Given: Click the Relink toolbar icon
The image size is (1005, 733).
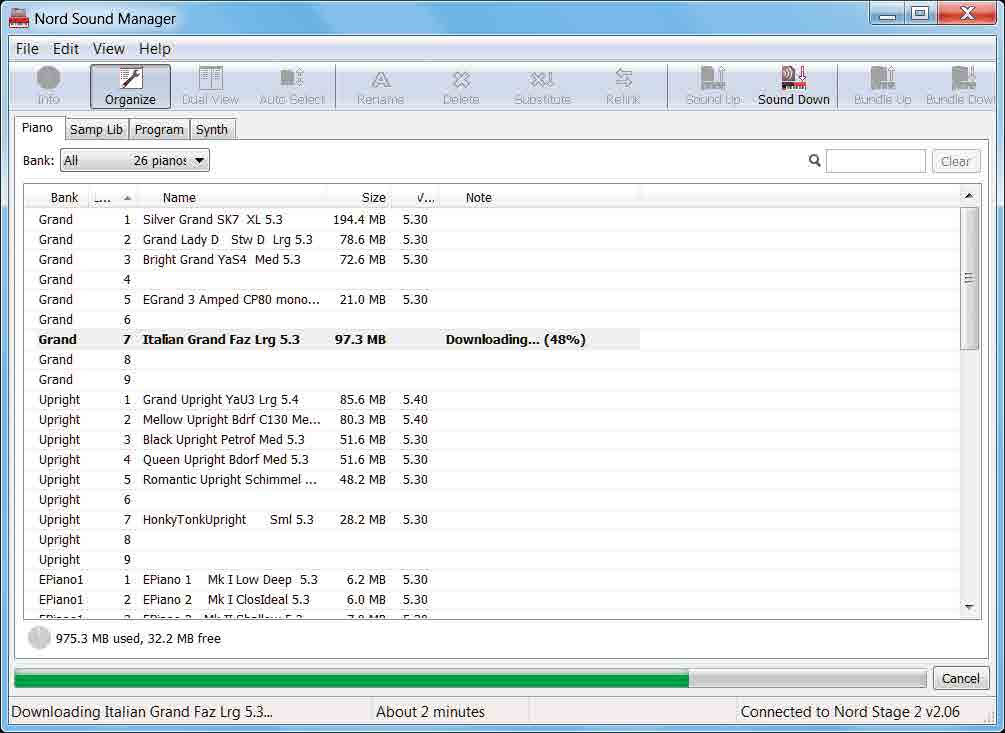Looking at the screenshot, I should tap(623, 86).
